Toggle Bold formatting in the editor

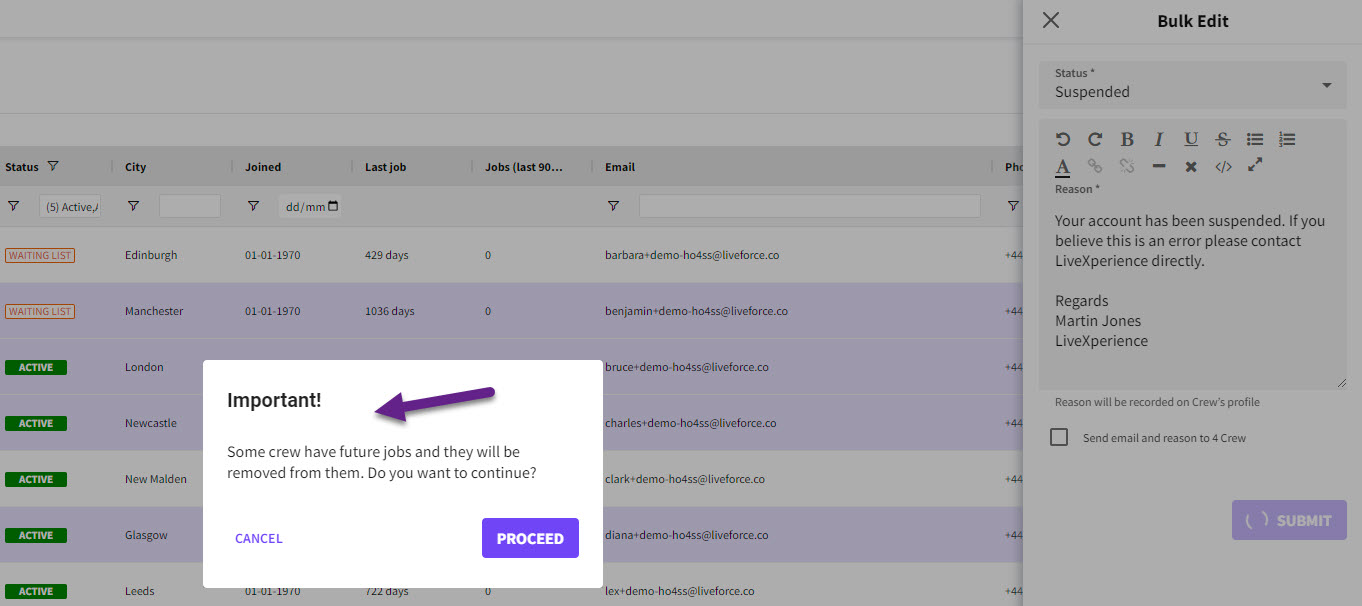1127,140
